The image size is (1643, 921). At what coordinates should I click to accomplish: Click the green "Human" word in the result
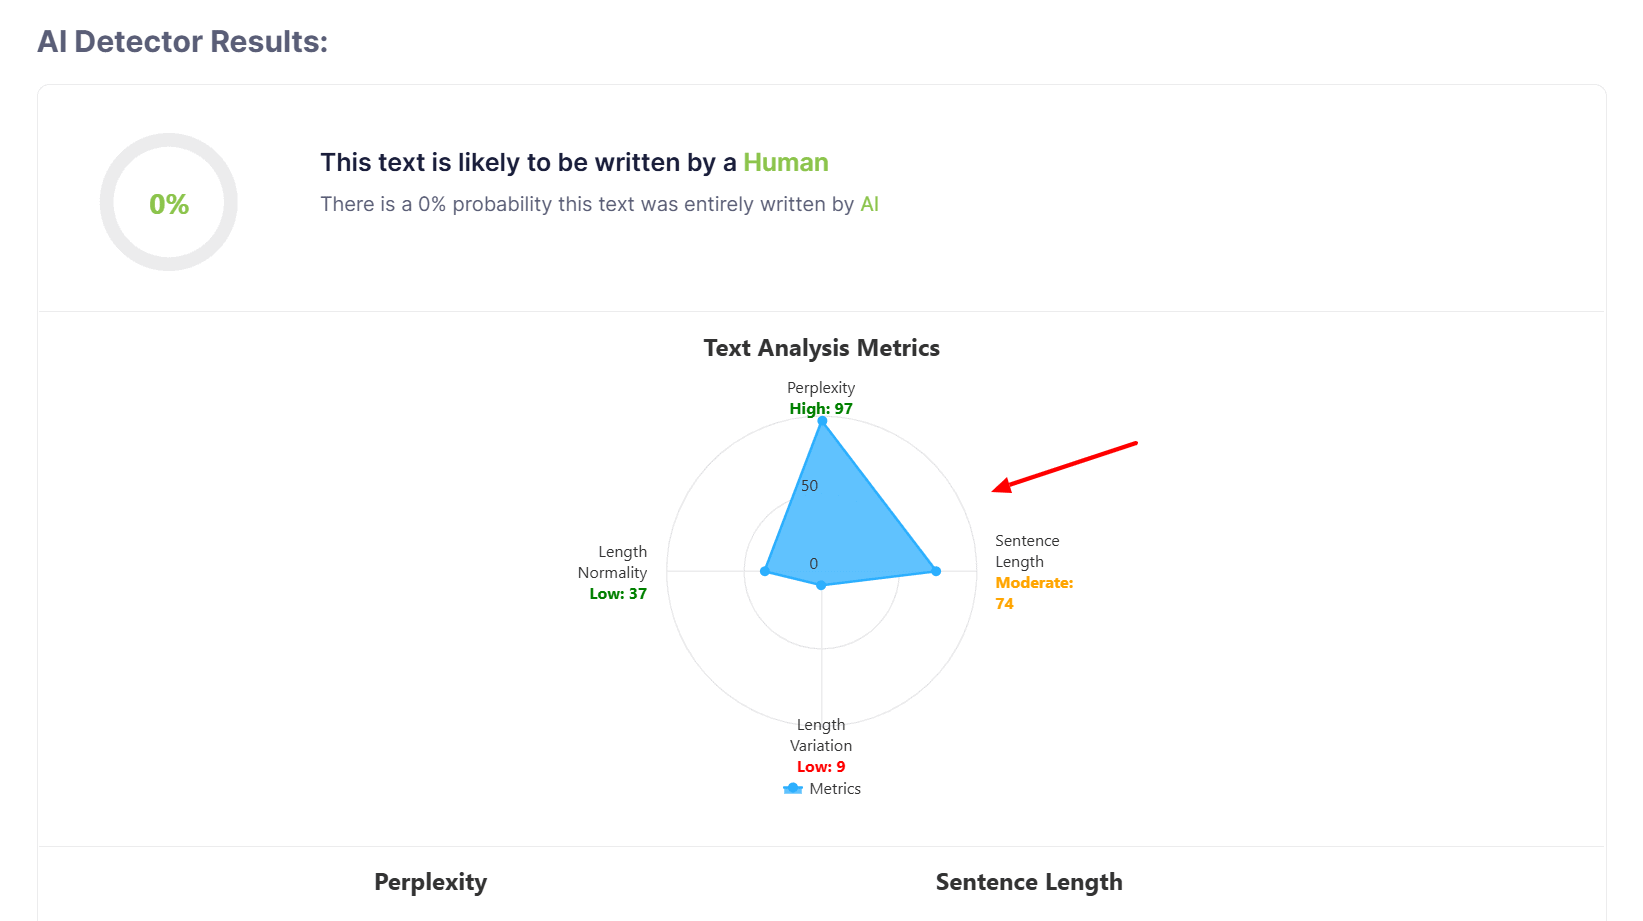pos(785,163)
